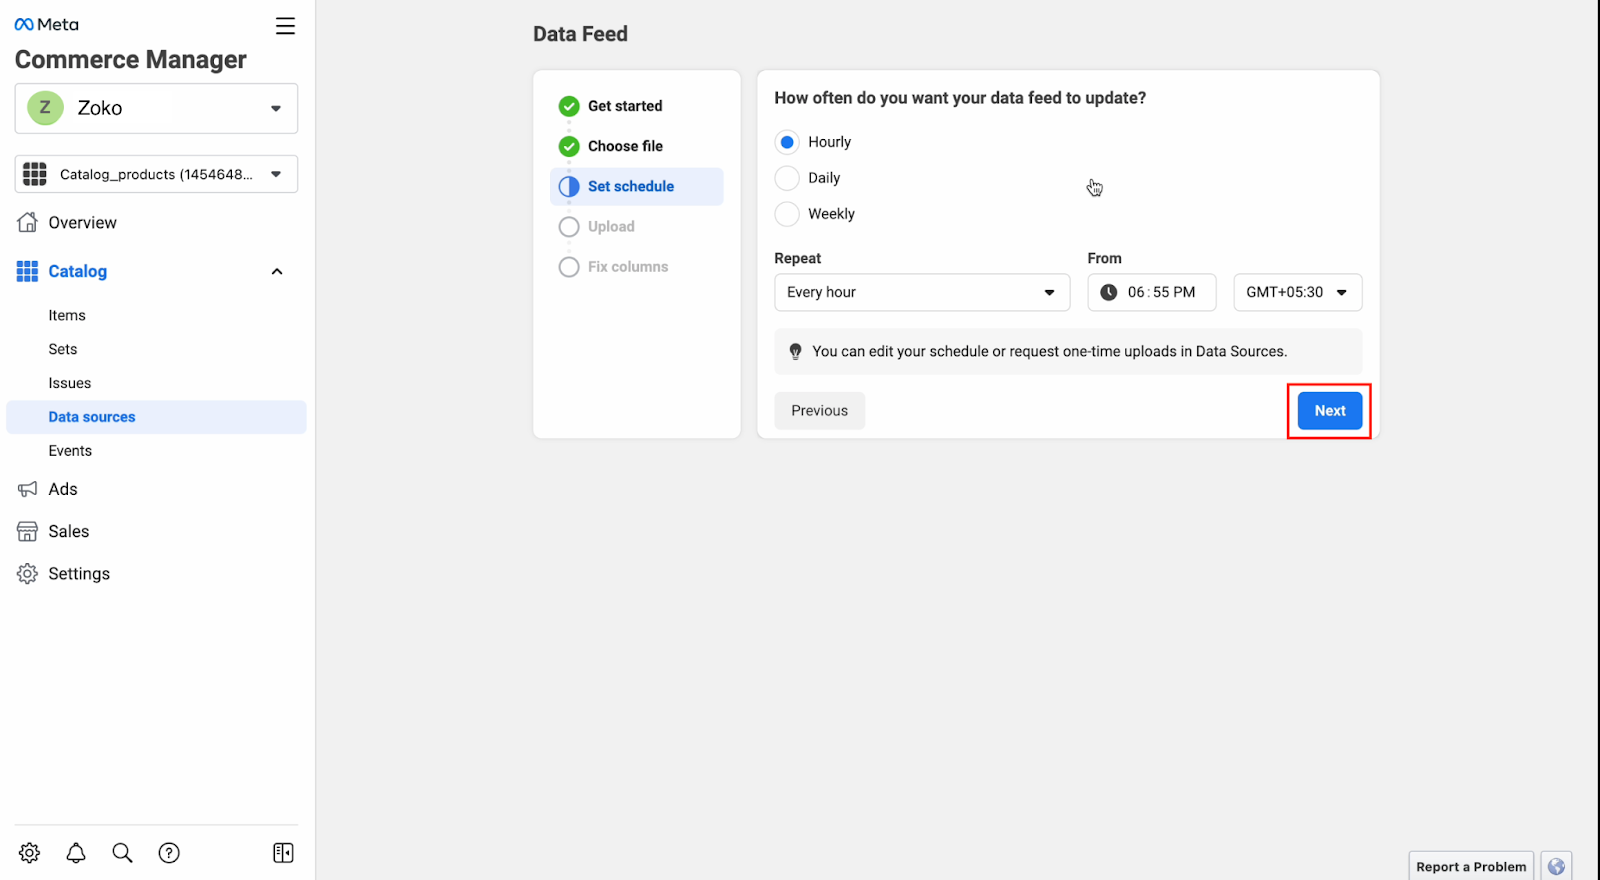Click the 06:55 PM time field

pyautogui.click(x=1152, y=292)
